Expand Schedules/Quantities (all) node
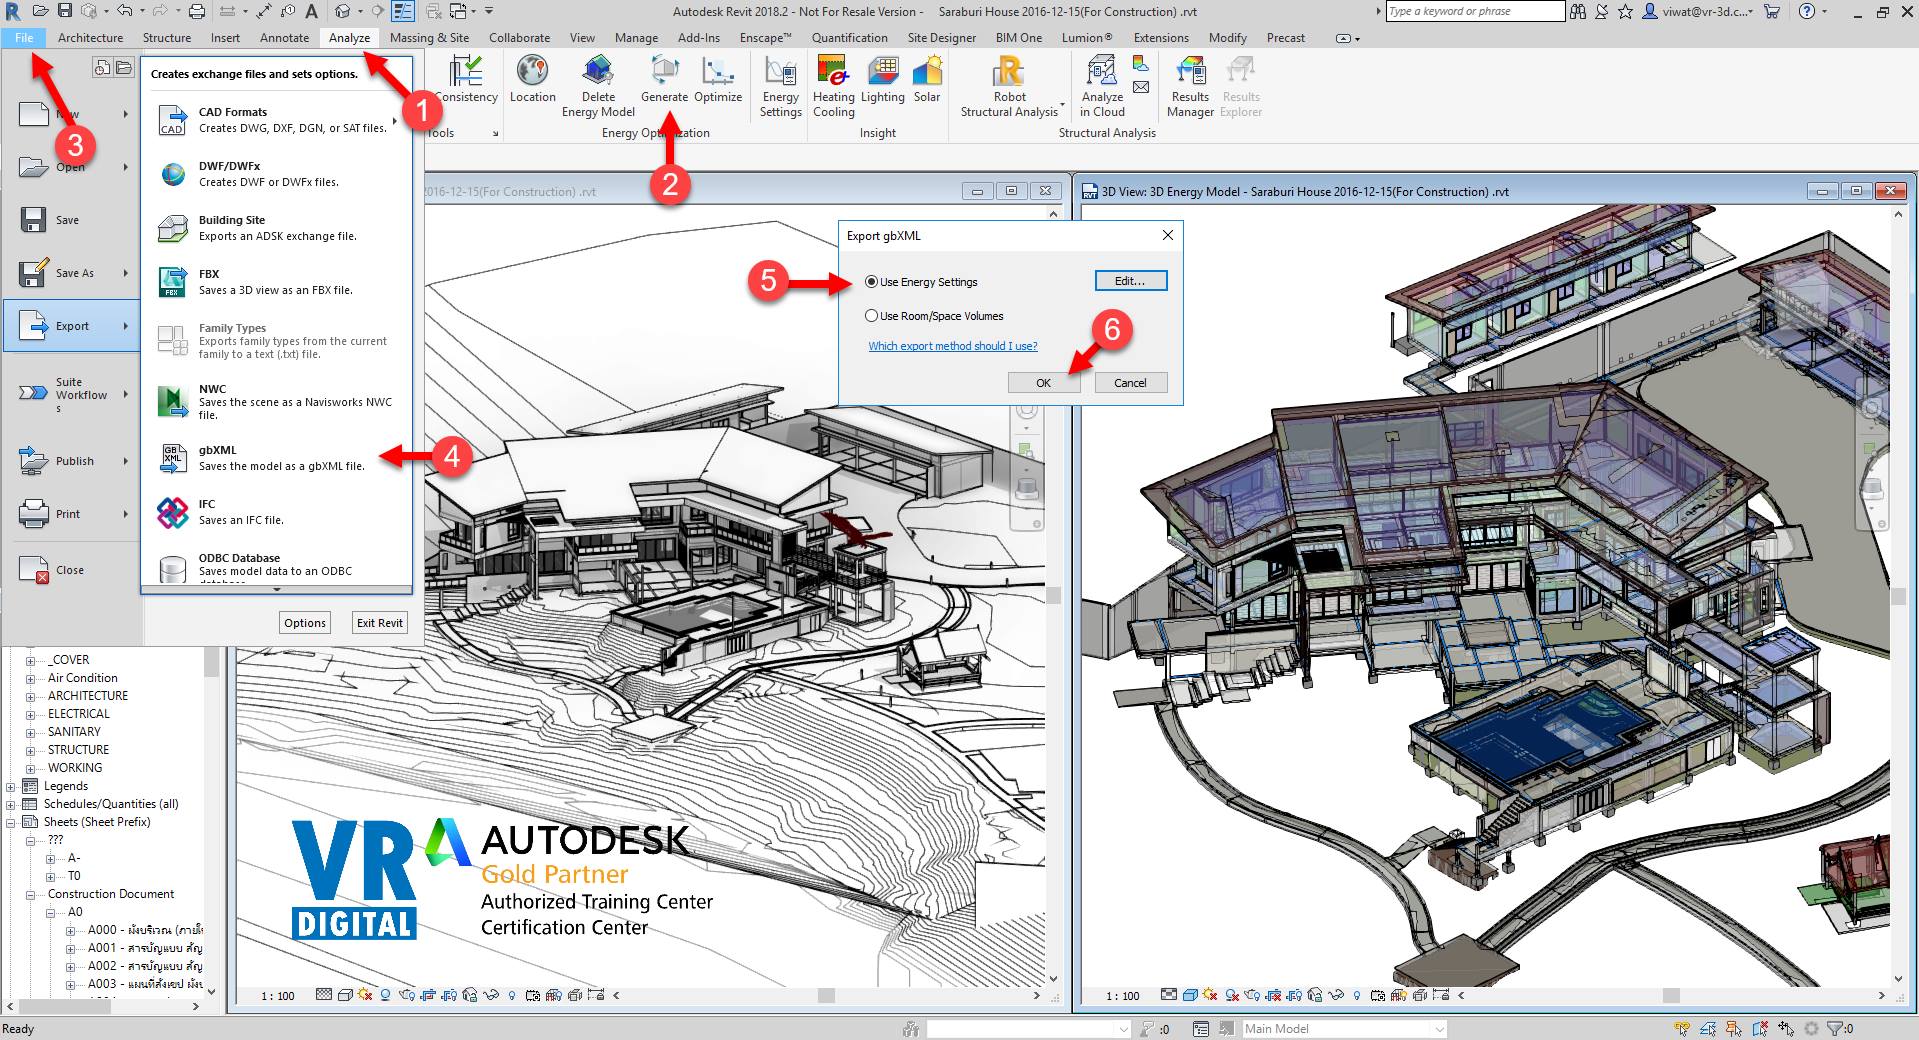This screenshot has width=1919, height=1040. pyautogui.click(x=11, y=804)
